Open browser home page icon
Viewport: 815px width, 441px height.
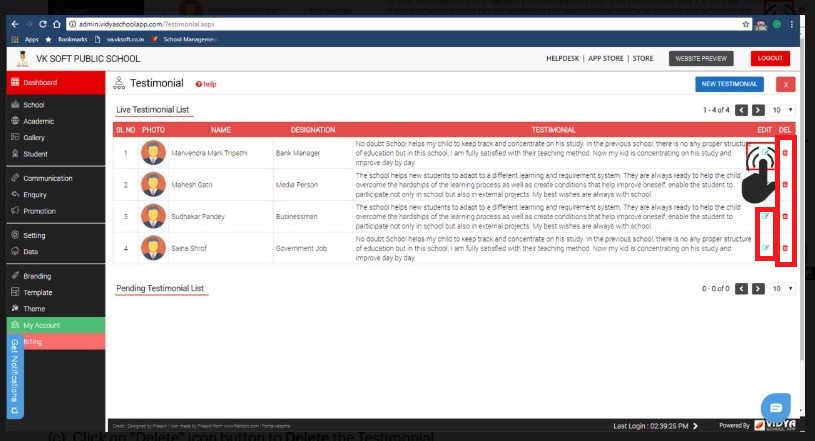pyautogui.click(x=57, y=24)
